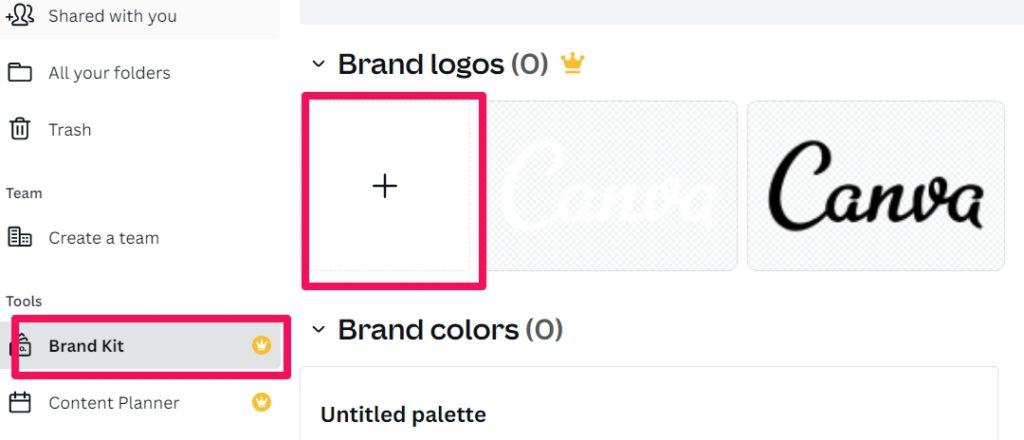Click the crown icon next to Brand logos heading
Screen dimensions: 1024x440
[572, 63]
